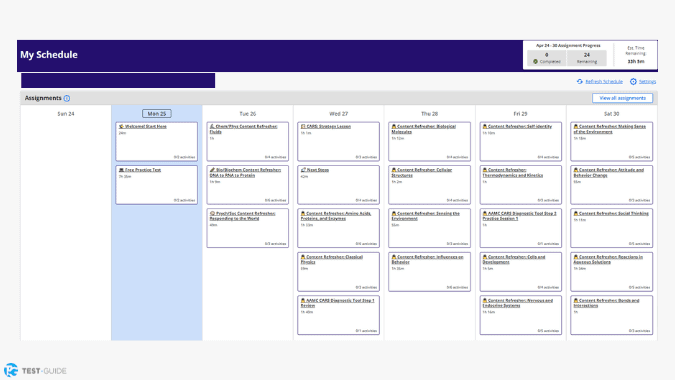Click the Next Steps card icon

click(x=303, y=170)
